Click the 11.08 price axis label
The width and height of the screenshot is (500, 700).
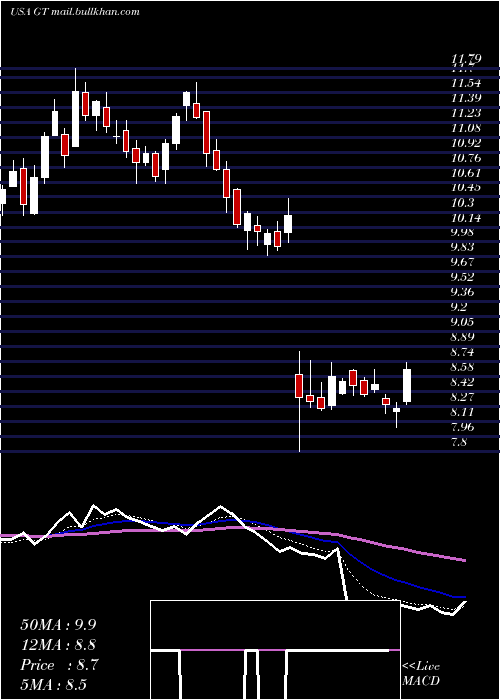(466, 128)
